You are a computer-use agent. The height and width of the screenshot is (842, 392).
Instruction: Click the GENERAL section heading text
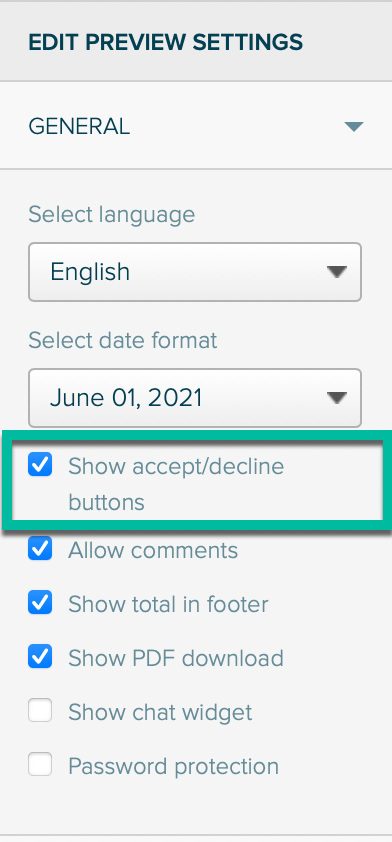(x=79, y=127)
